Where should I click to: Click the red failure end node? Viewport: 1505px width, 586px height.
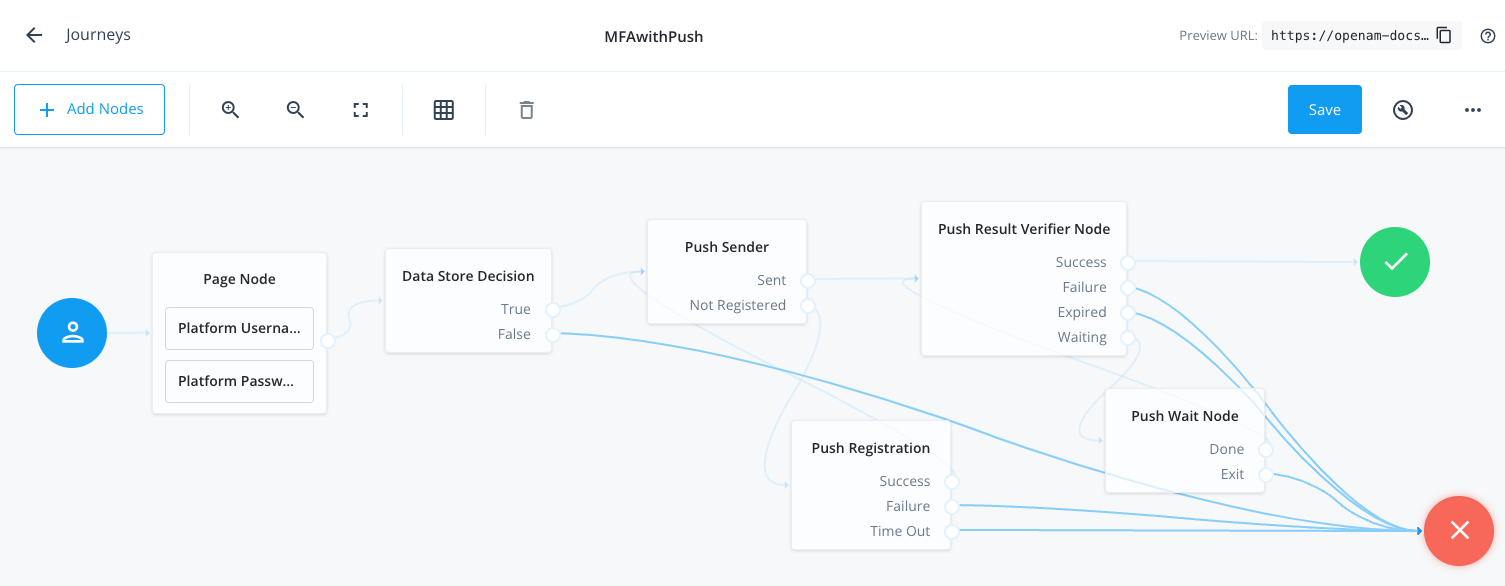[1458, 530]
